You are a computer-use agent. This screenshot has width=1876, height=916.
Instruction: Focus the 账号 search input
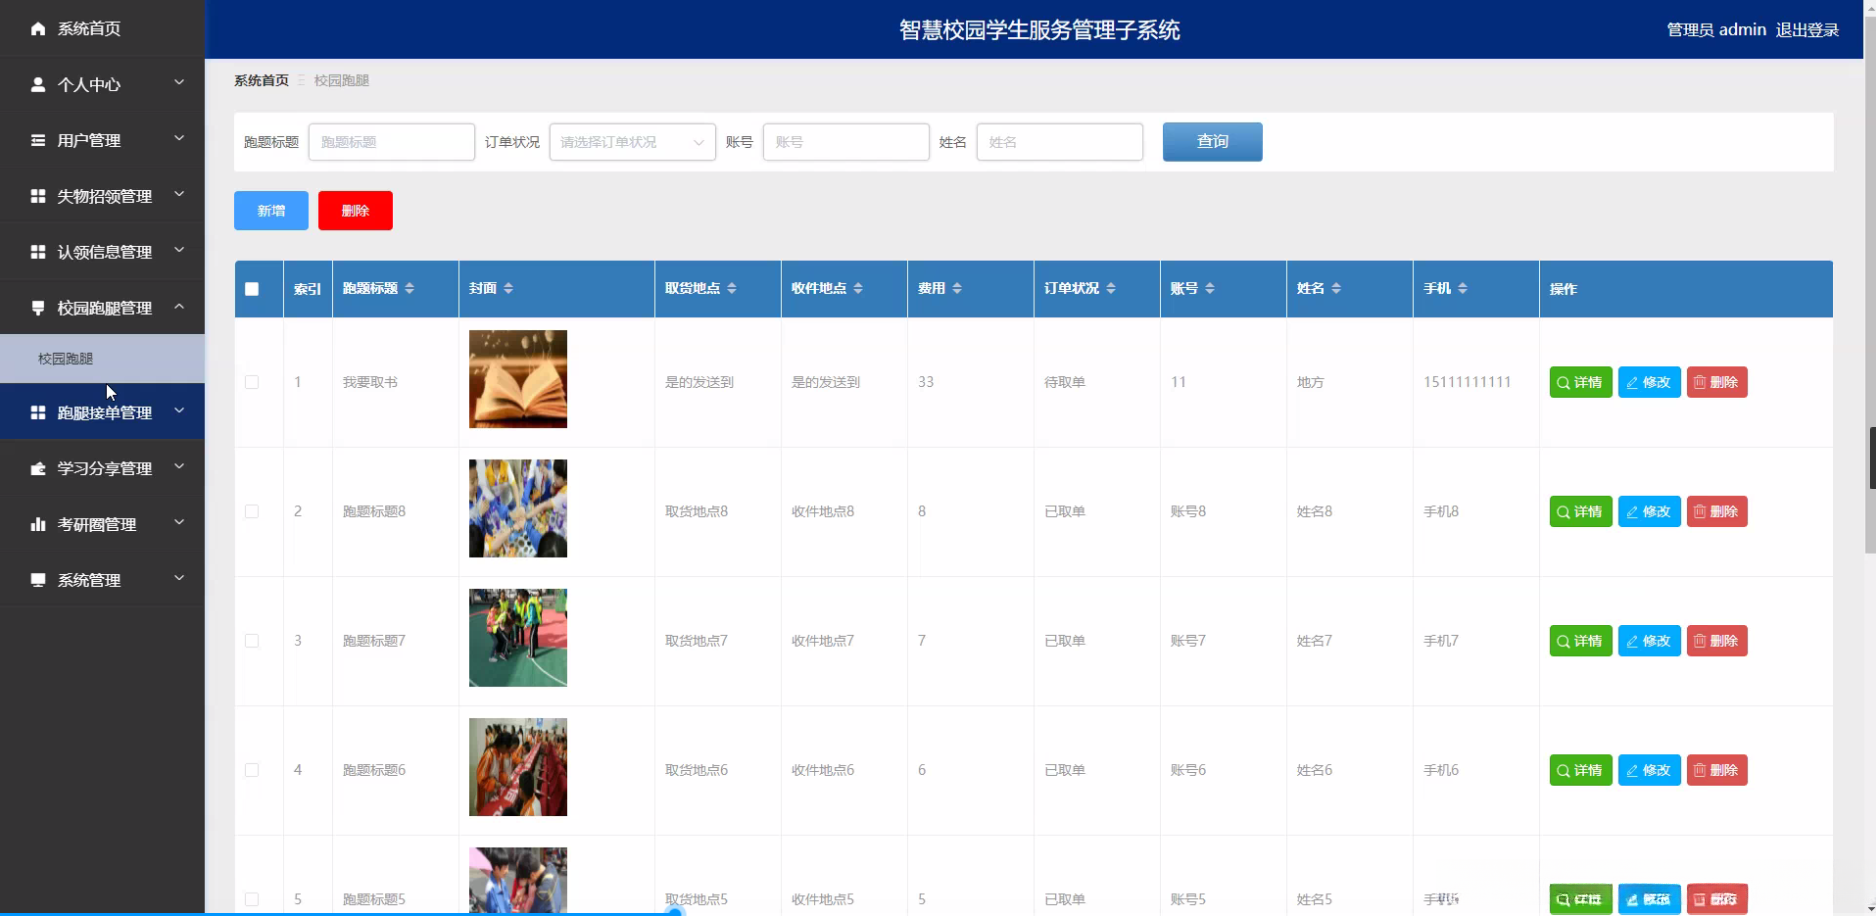846,142
